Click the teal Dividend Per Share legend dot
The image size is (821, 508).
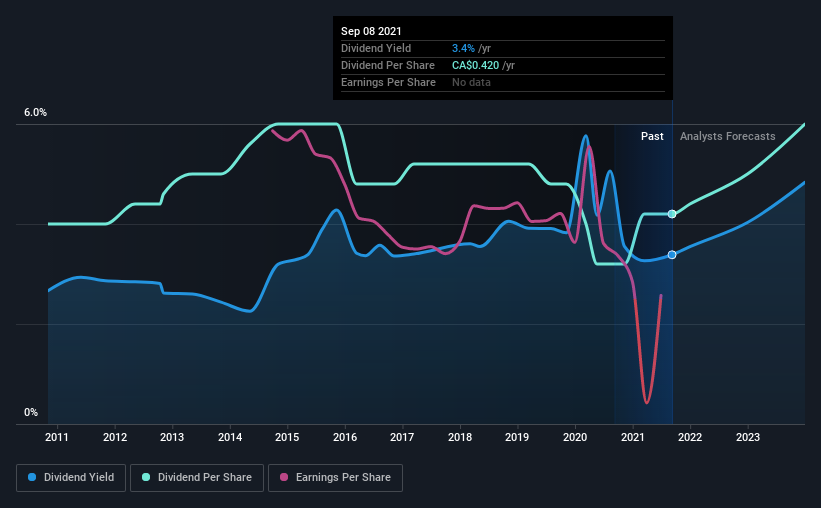pos(146,477)
